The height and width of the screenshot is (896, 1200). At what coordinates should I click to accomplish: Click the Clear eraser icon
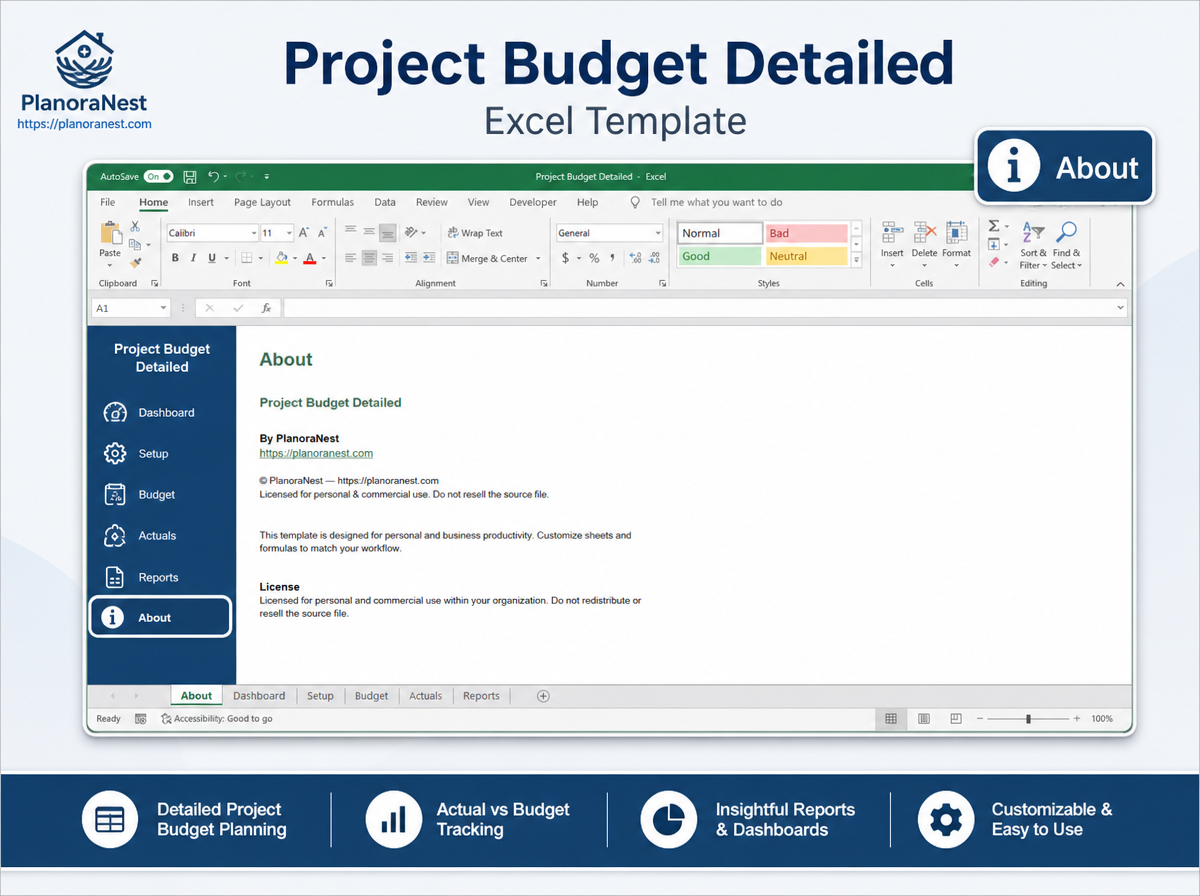pos(993,262)
